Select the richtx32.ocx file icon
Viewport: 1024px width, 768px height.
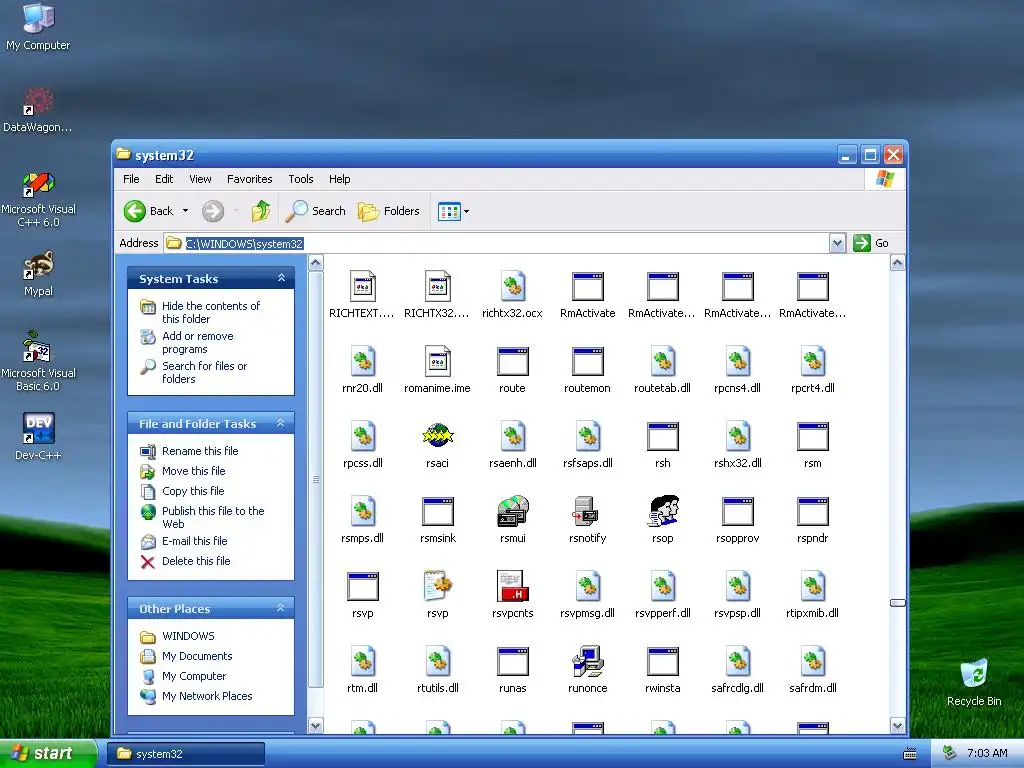[x=513, y=286]
